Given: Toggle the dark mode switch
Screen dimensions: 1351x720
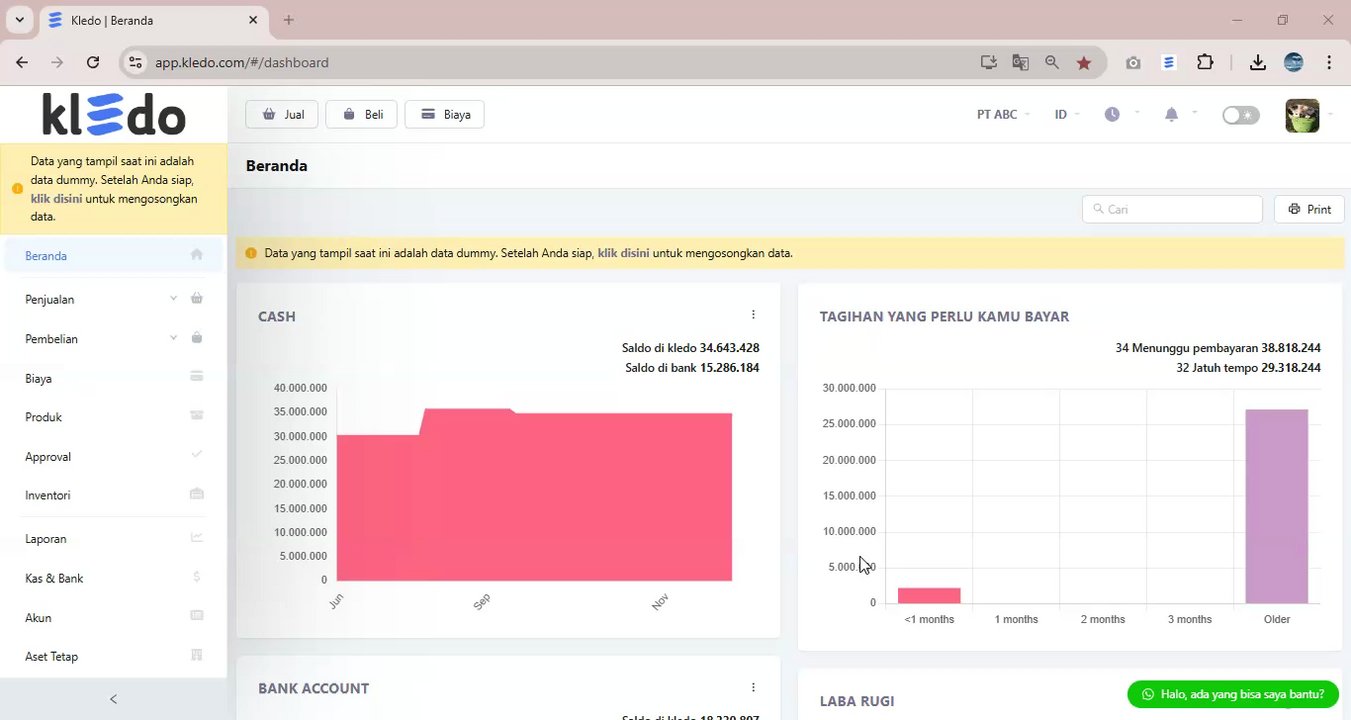Looking at the screenshot, I should 1241,115.
